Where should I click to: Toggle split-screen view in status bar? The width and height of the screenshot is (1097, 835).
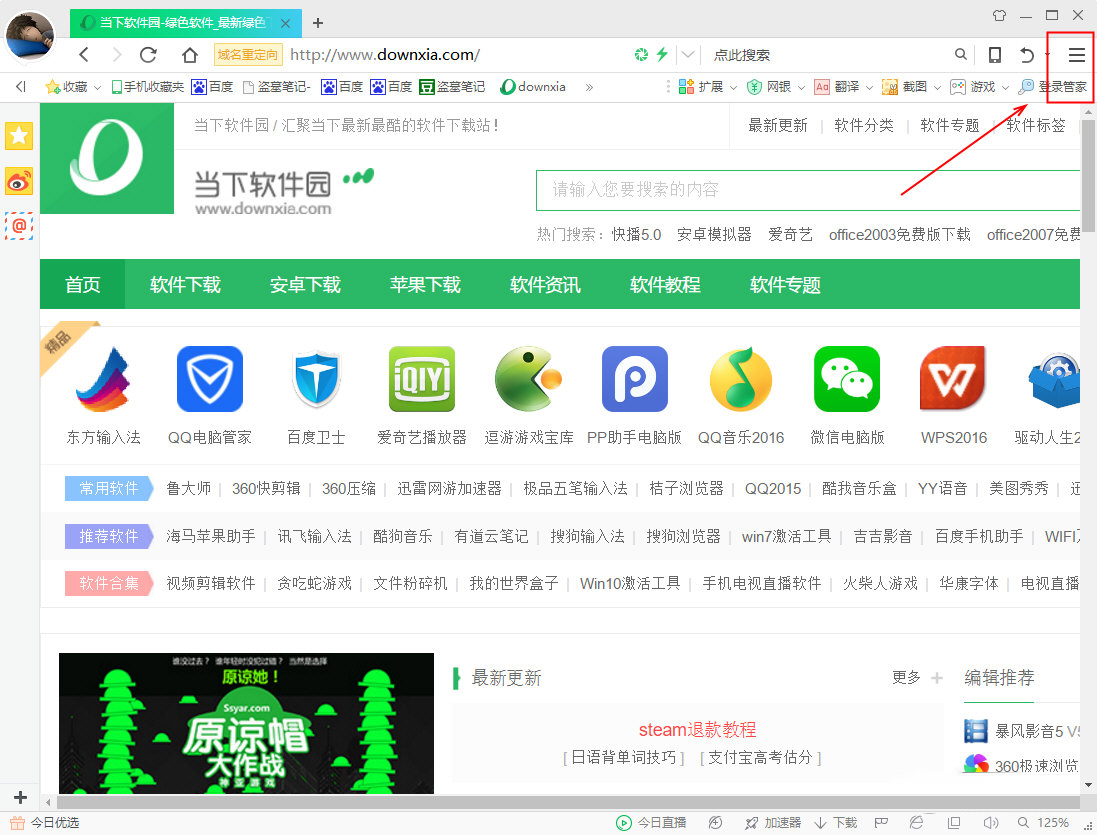pyautogui.click(x=954, y=823)
